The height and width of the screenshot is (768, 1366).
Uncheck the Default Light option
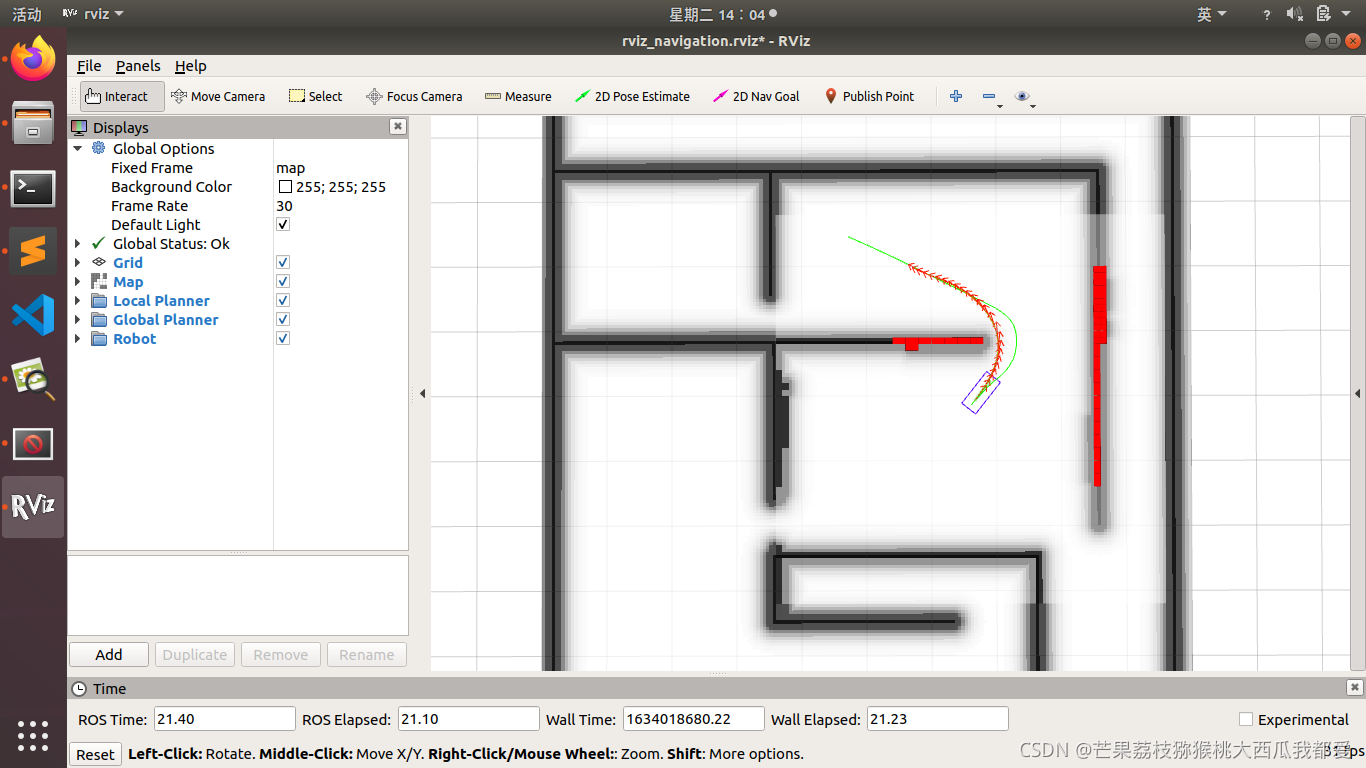[x=282, y=224]
